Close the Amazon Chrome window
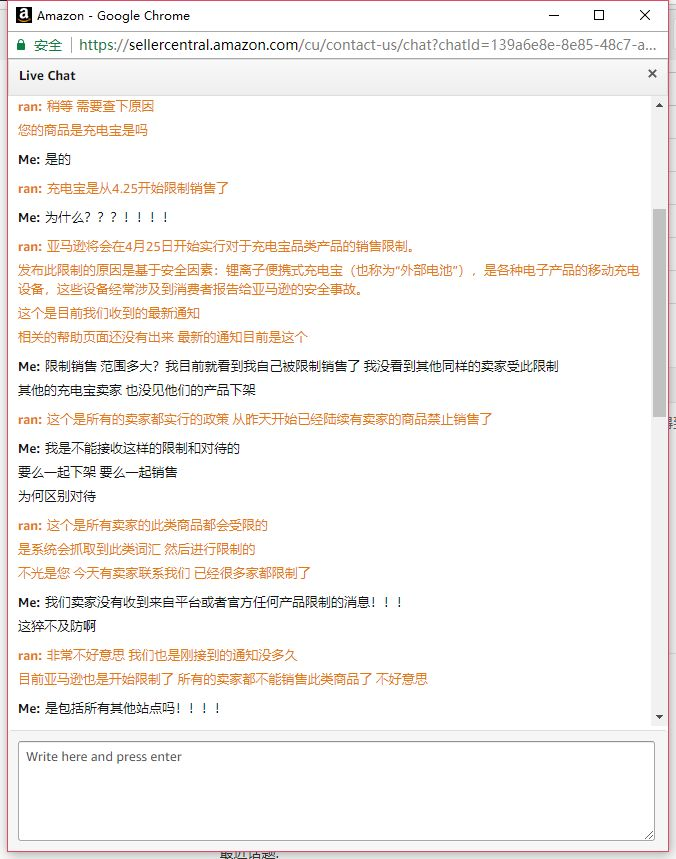 point(645,15)
